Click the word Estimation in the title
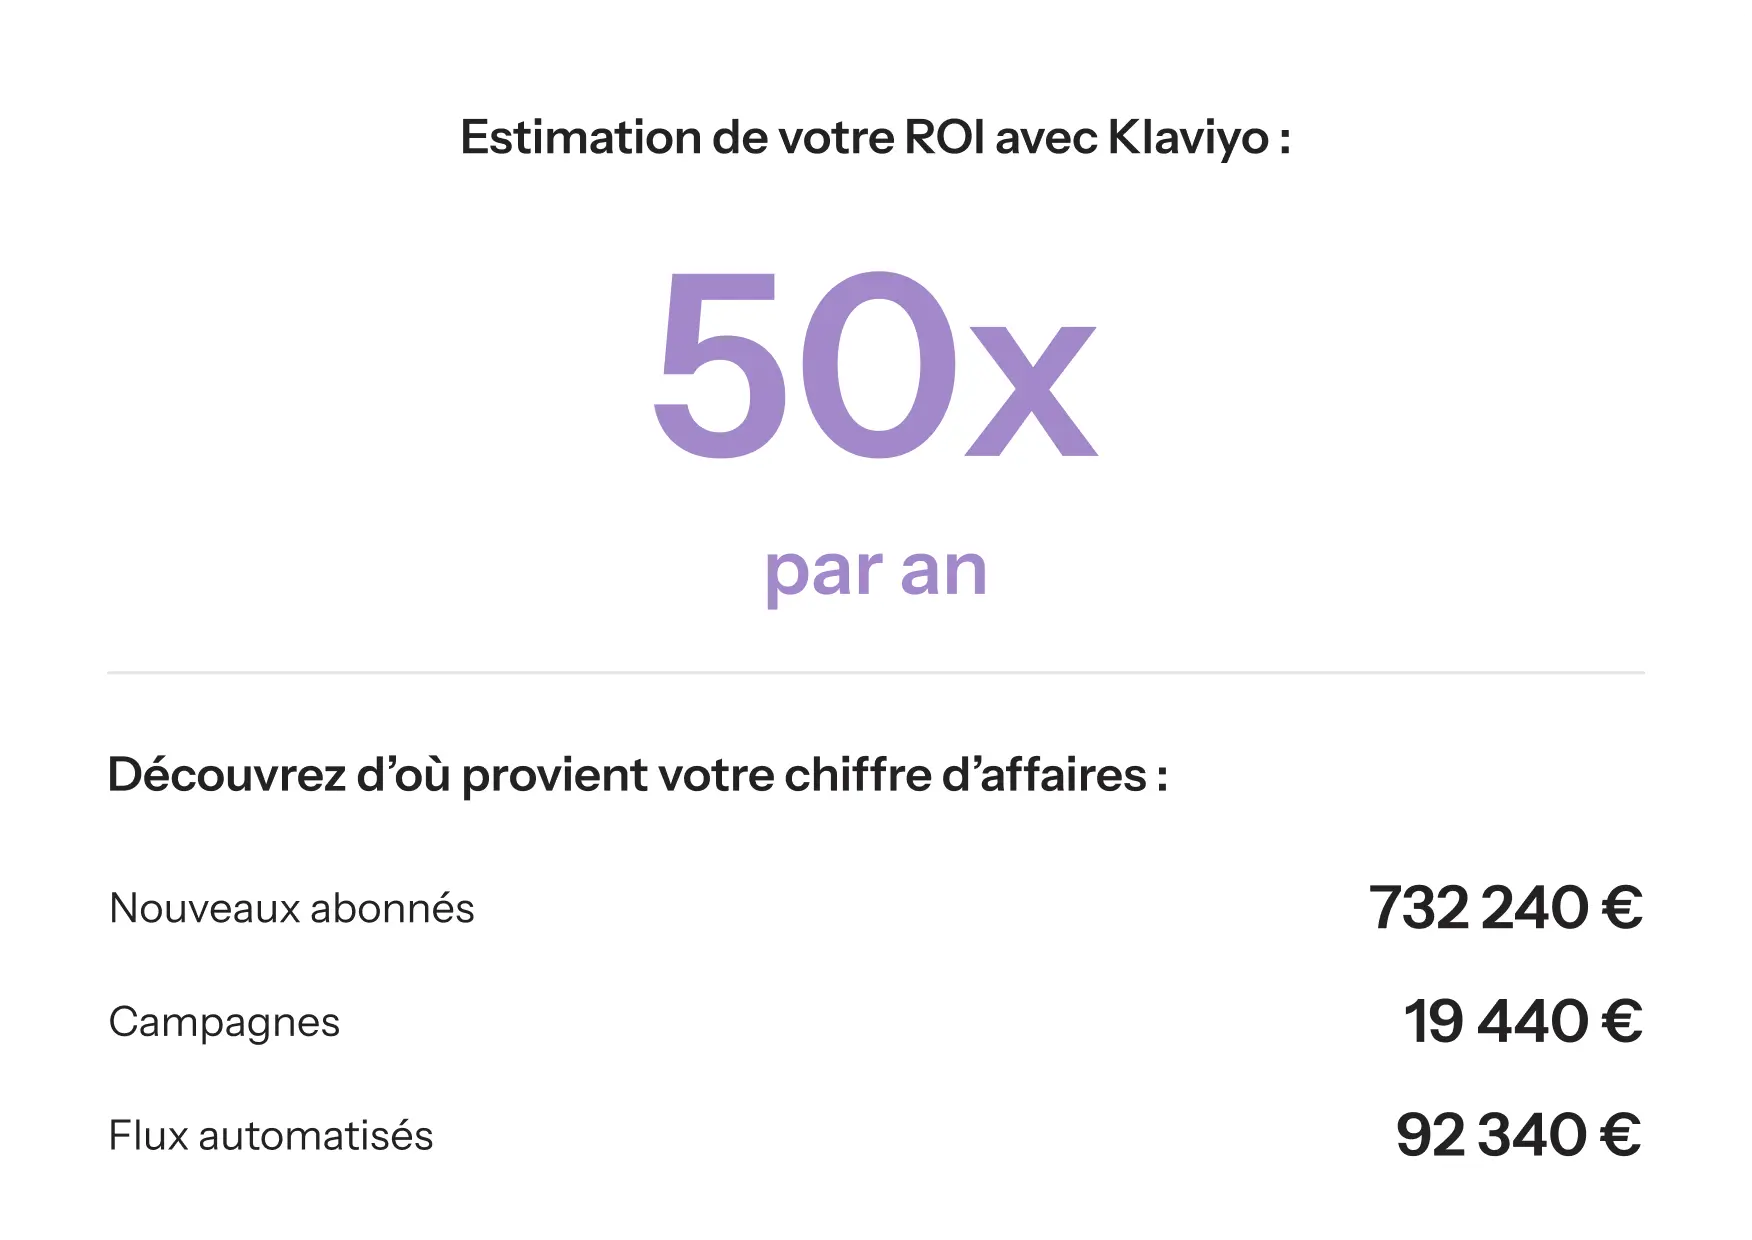 click(581, 137)
